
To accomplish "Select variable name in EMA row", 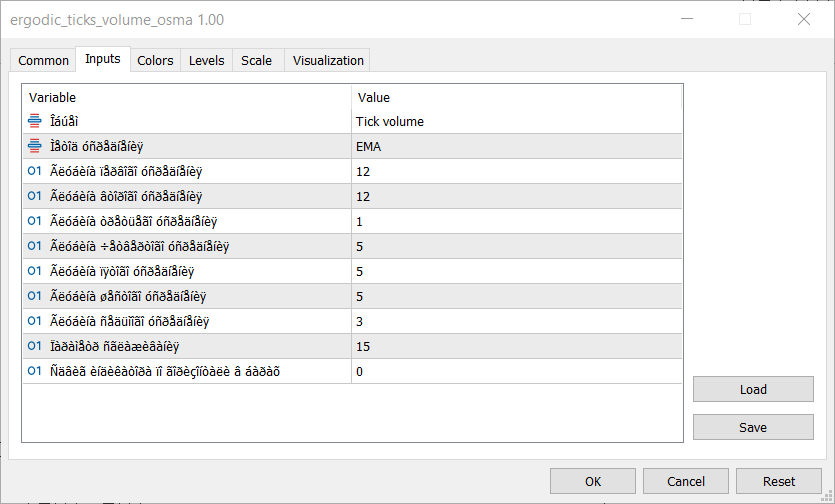I will click(96, 147).
